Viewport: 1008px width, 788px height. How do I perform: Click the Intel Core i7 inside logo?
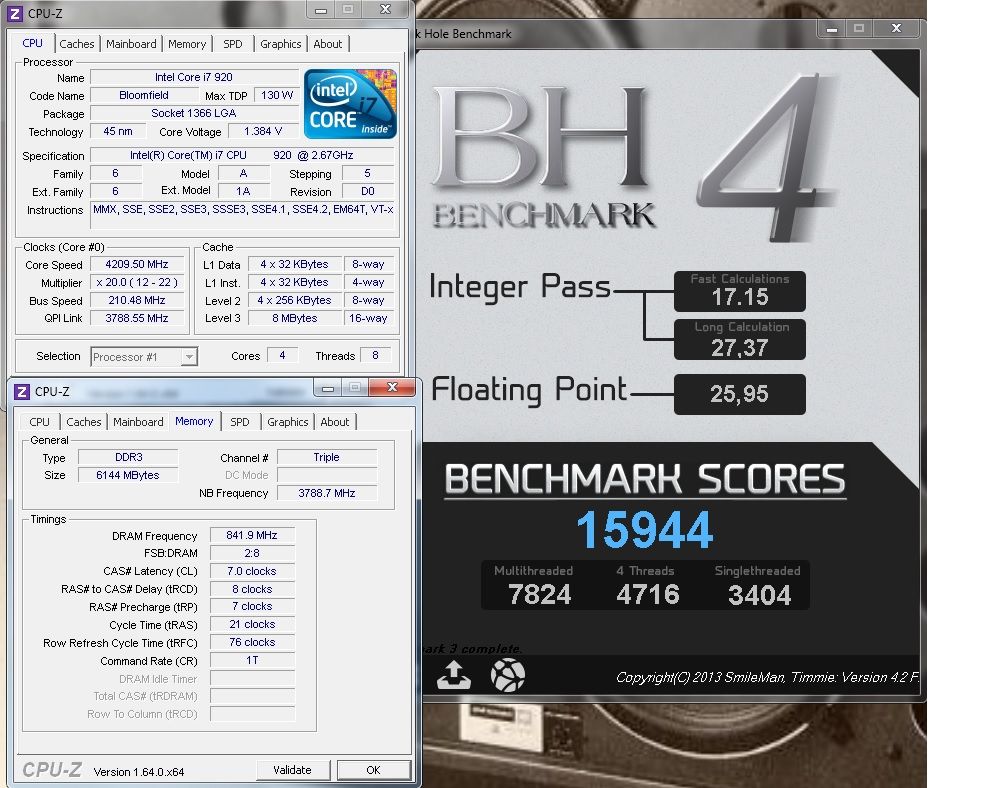[x=350, y=104]
